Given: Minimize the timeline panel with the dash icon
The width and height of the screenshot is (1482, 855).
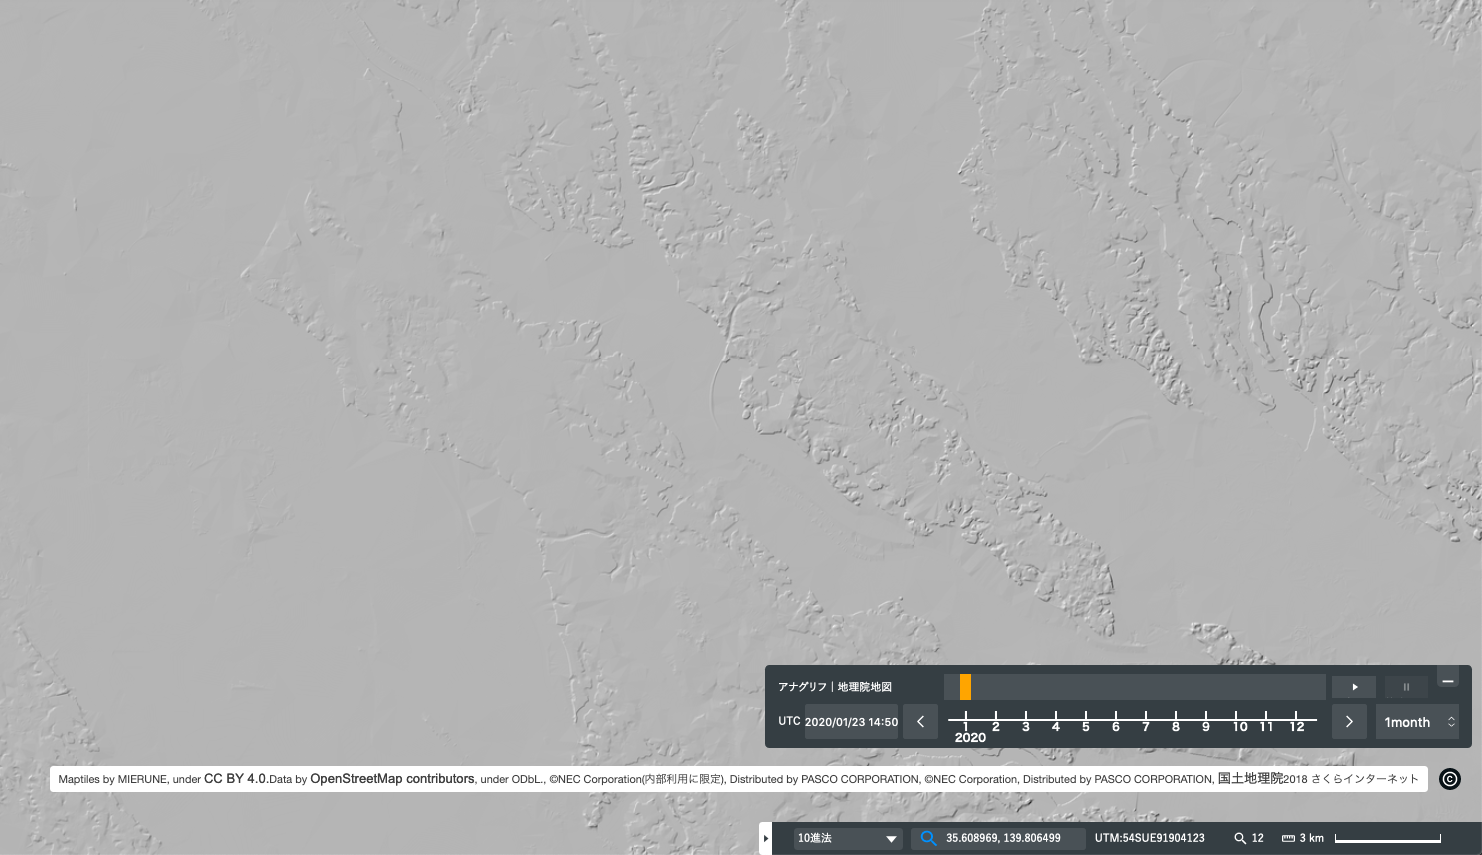Looking at the screenshot, I should coord(1447,678).
